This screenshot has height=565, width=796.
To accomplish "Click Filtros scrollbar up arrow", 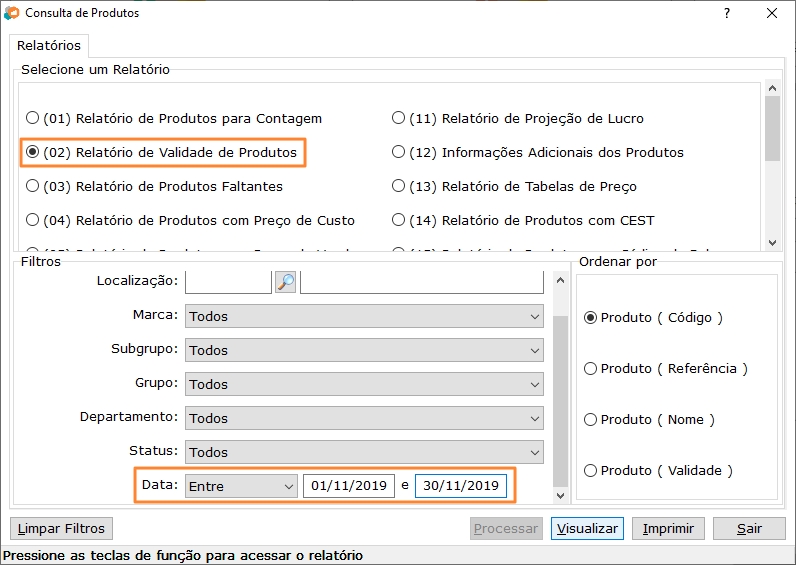I will click(x=560, y=280).
